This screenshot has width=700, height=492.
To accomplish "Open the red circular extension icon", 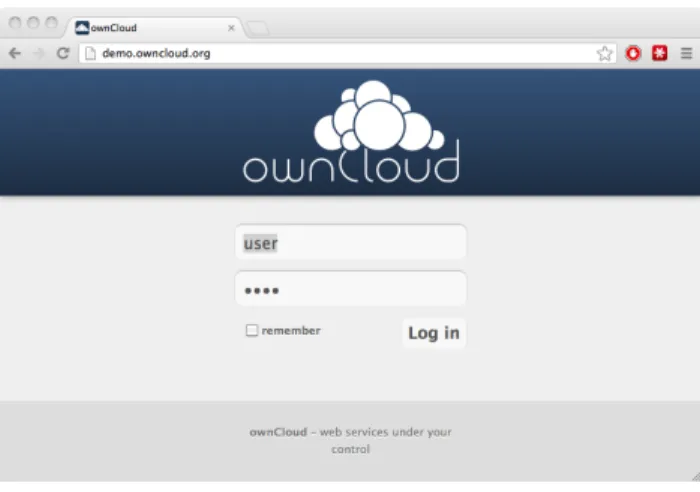I will 633,53.
